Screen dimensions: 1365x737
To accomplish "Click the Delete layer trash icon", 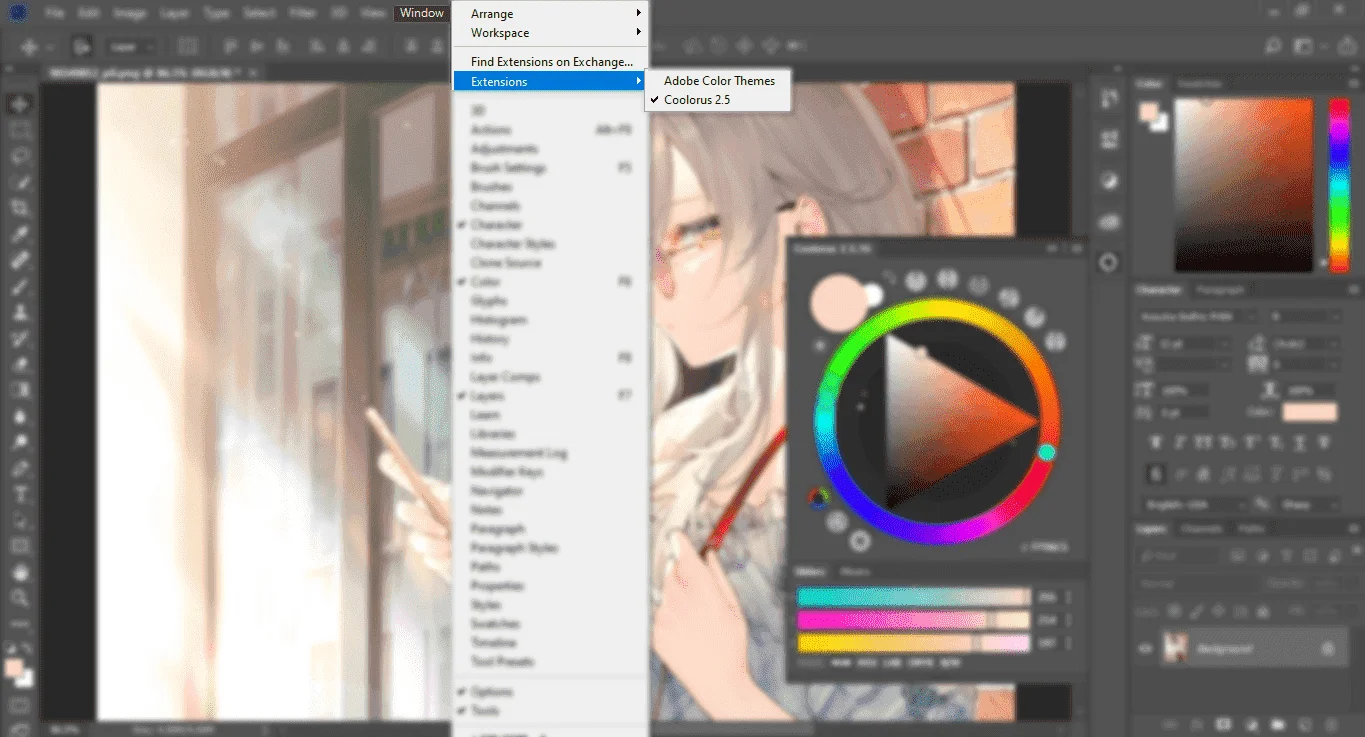I will [x=1332, y=724].
